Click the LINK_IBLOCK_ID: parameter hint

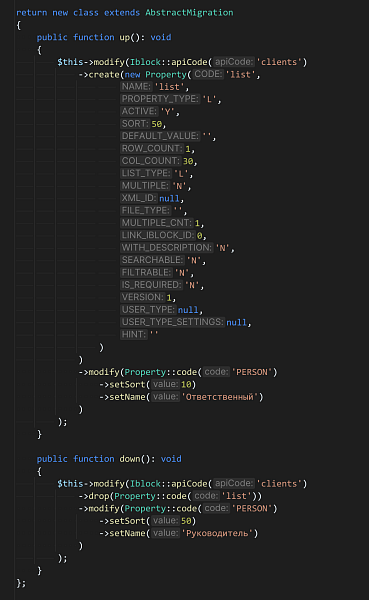(158, 235)
